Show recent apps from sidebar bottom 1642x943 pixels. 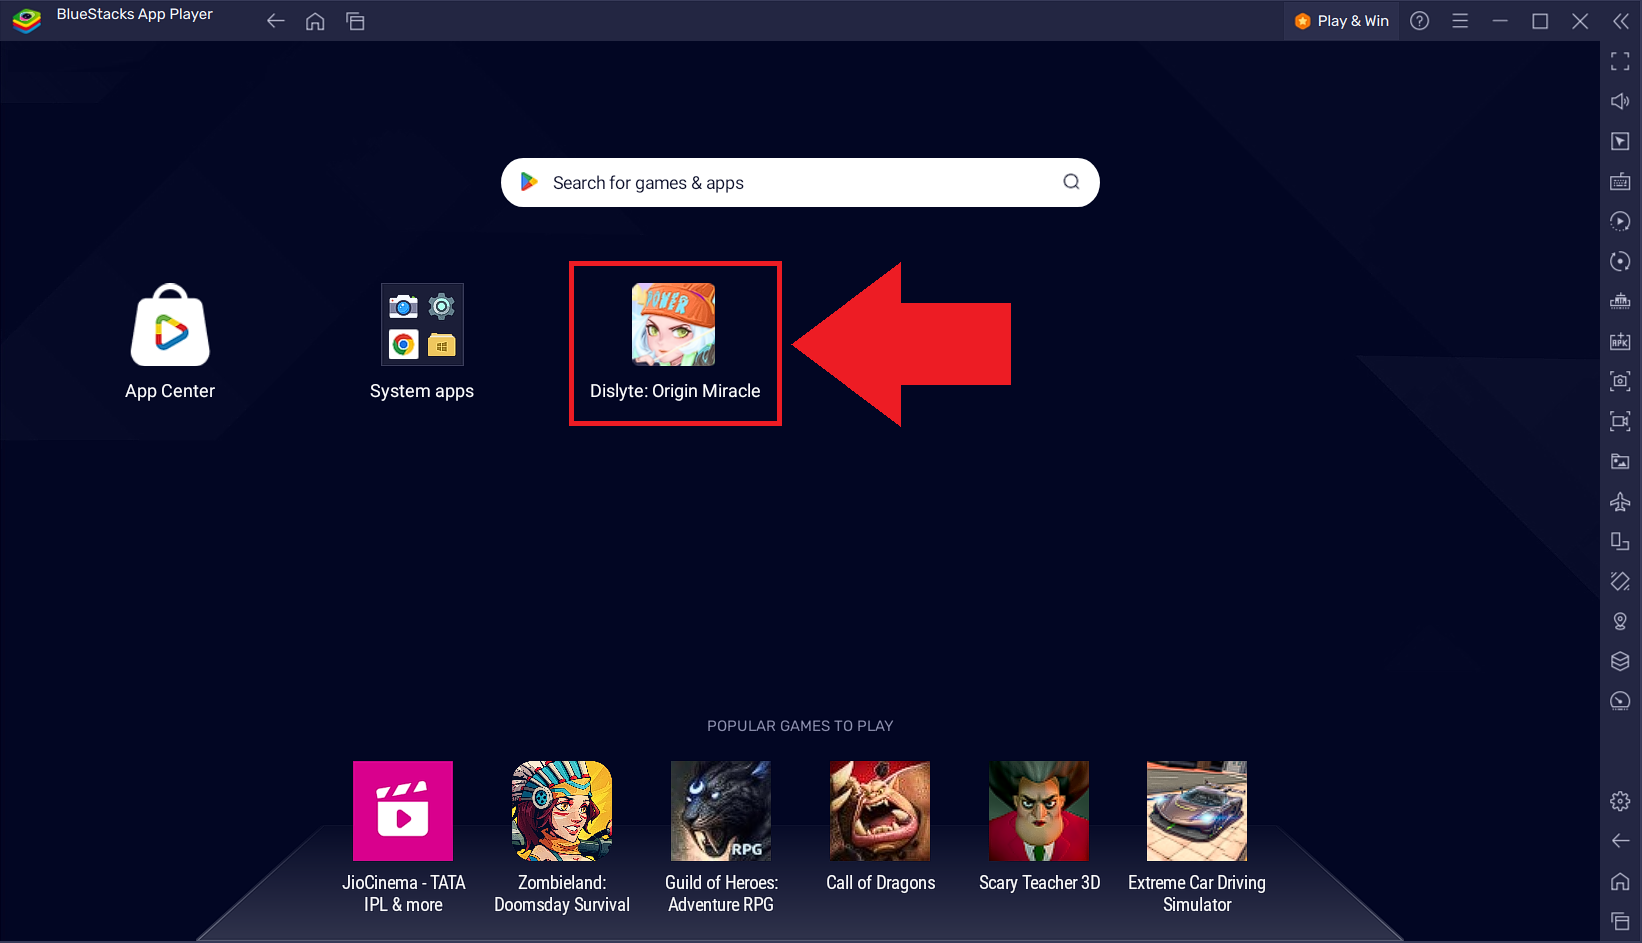pos(1620,921)
